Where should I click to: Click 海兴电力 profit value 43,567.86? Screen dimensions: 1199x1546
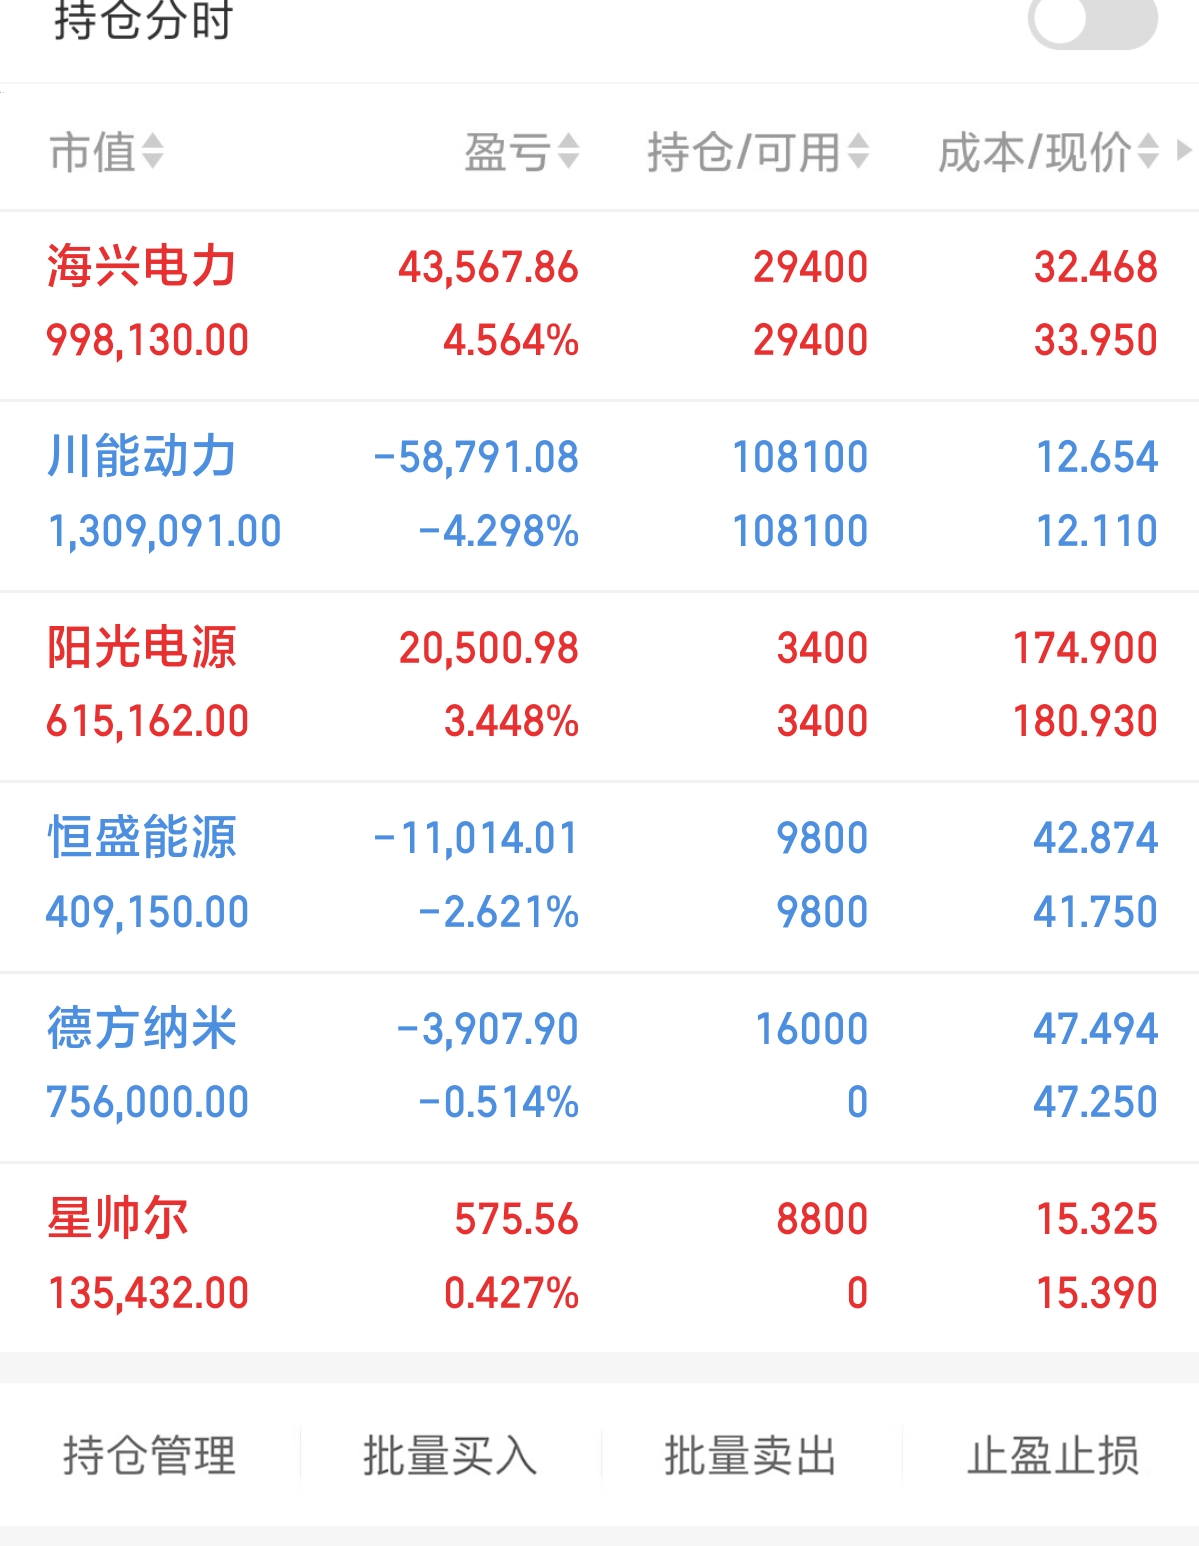(488, 267)
